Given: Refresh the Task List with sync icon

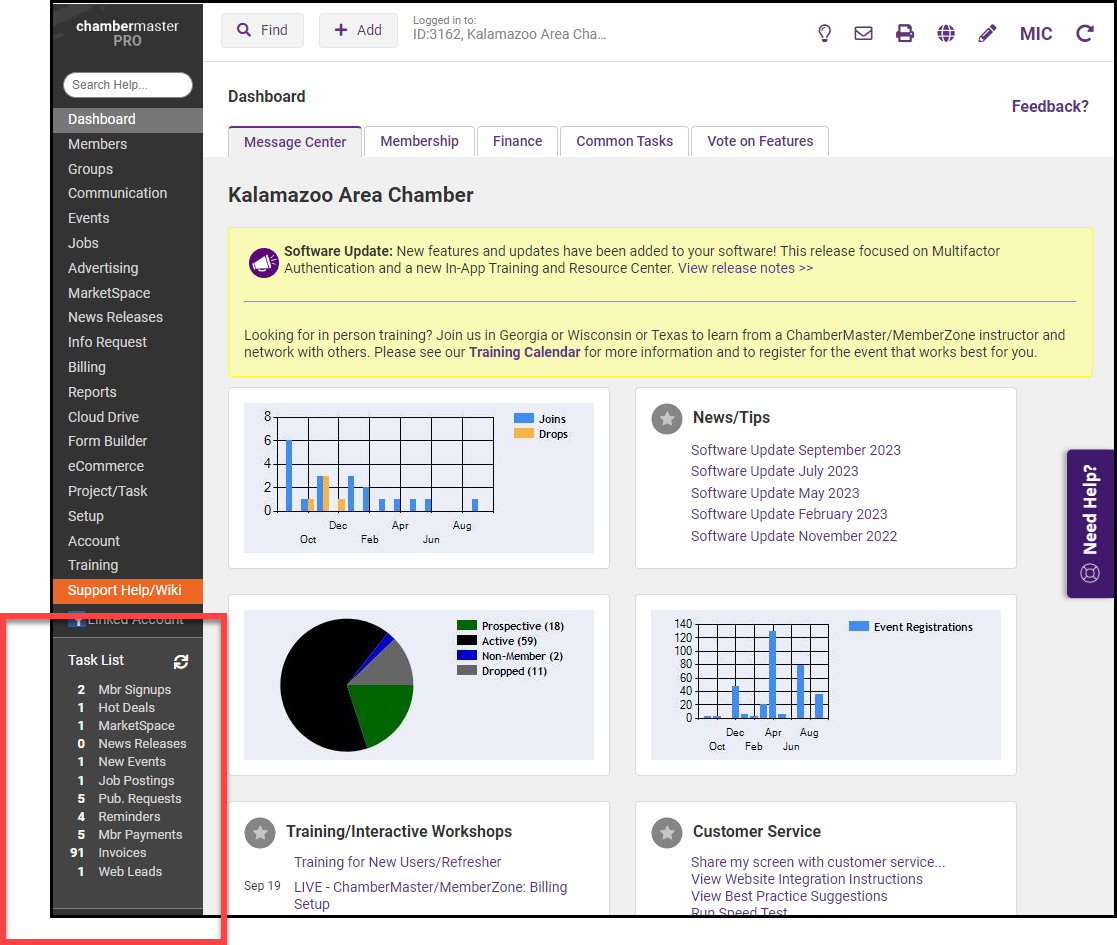Looking at the screenshot, I should tap(181, 661).
